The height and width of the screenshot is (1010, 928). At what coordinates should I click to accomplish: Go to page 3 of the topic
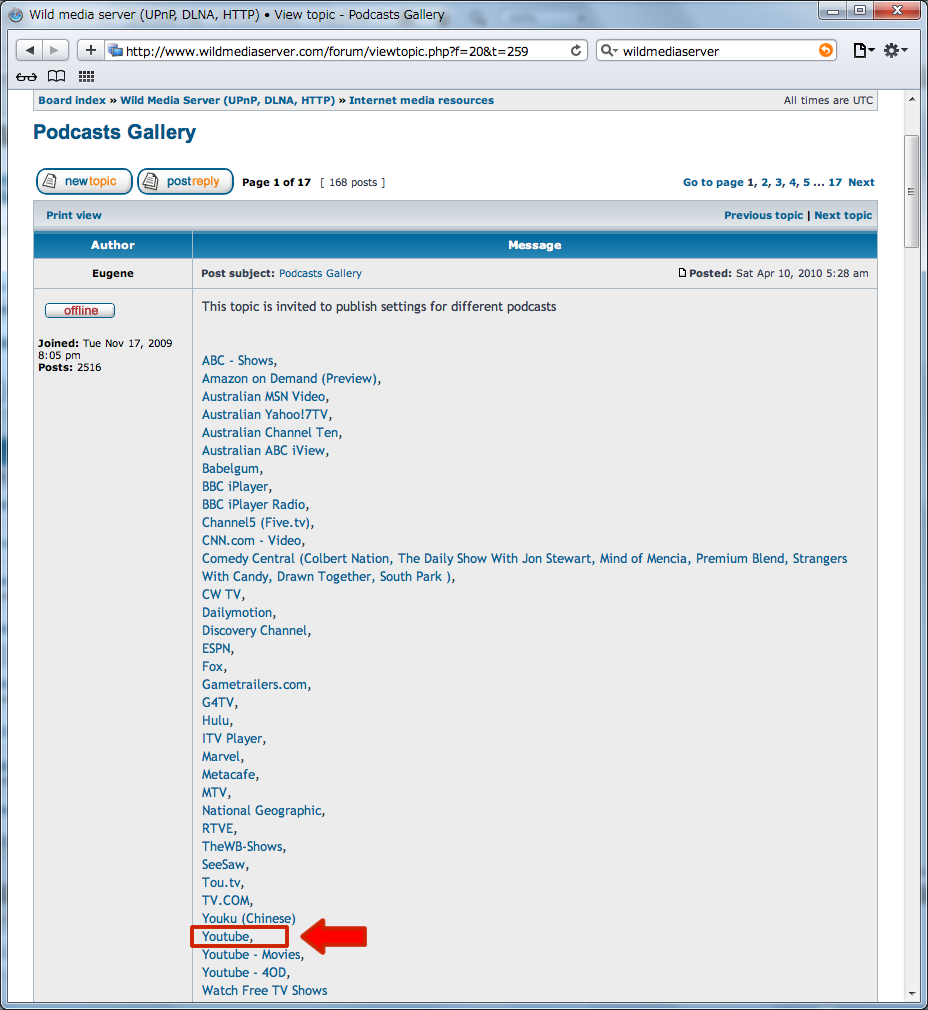[779, 182]
